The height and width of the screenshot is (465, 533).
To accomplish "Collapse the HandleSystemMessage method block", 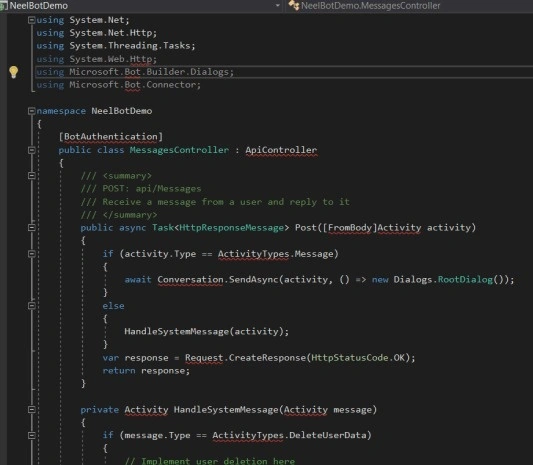I will 32,410.
